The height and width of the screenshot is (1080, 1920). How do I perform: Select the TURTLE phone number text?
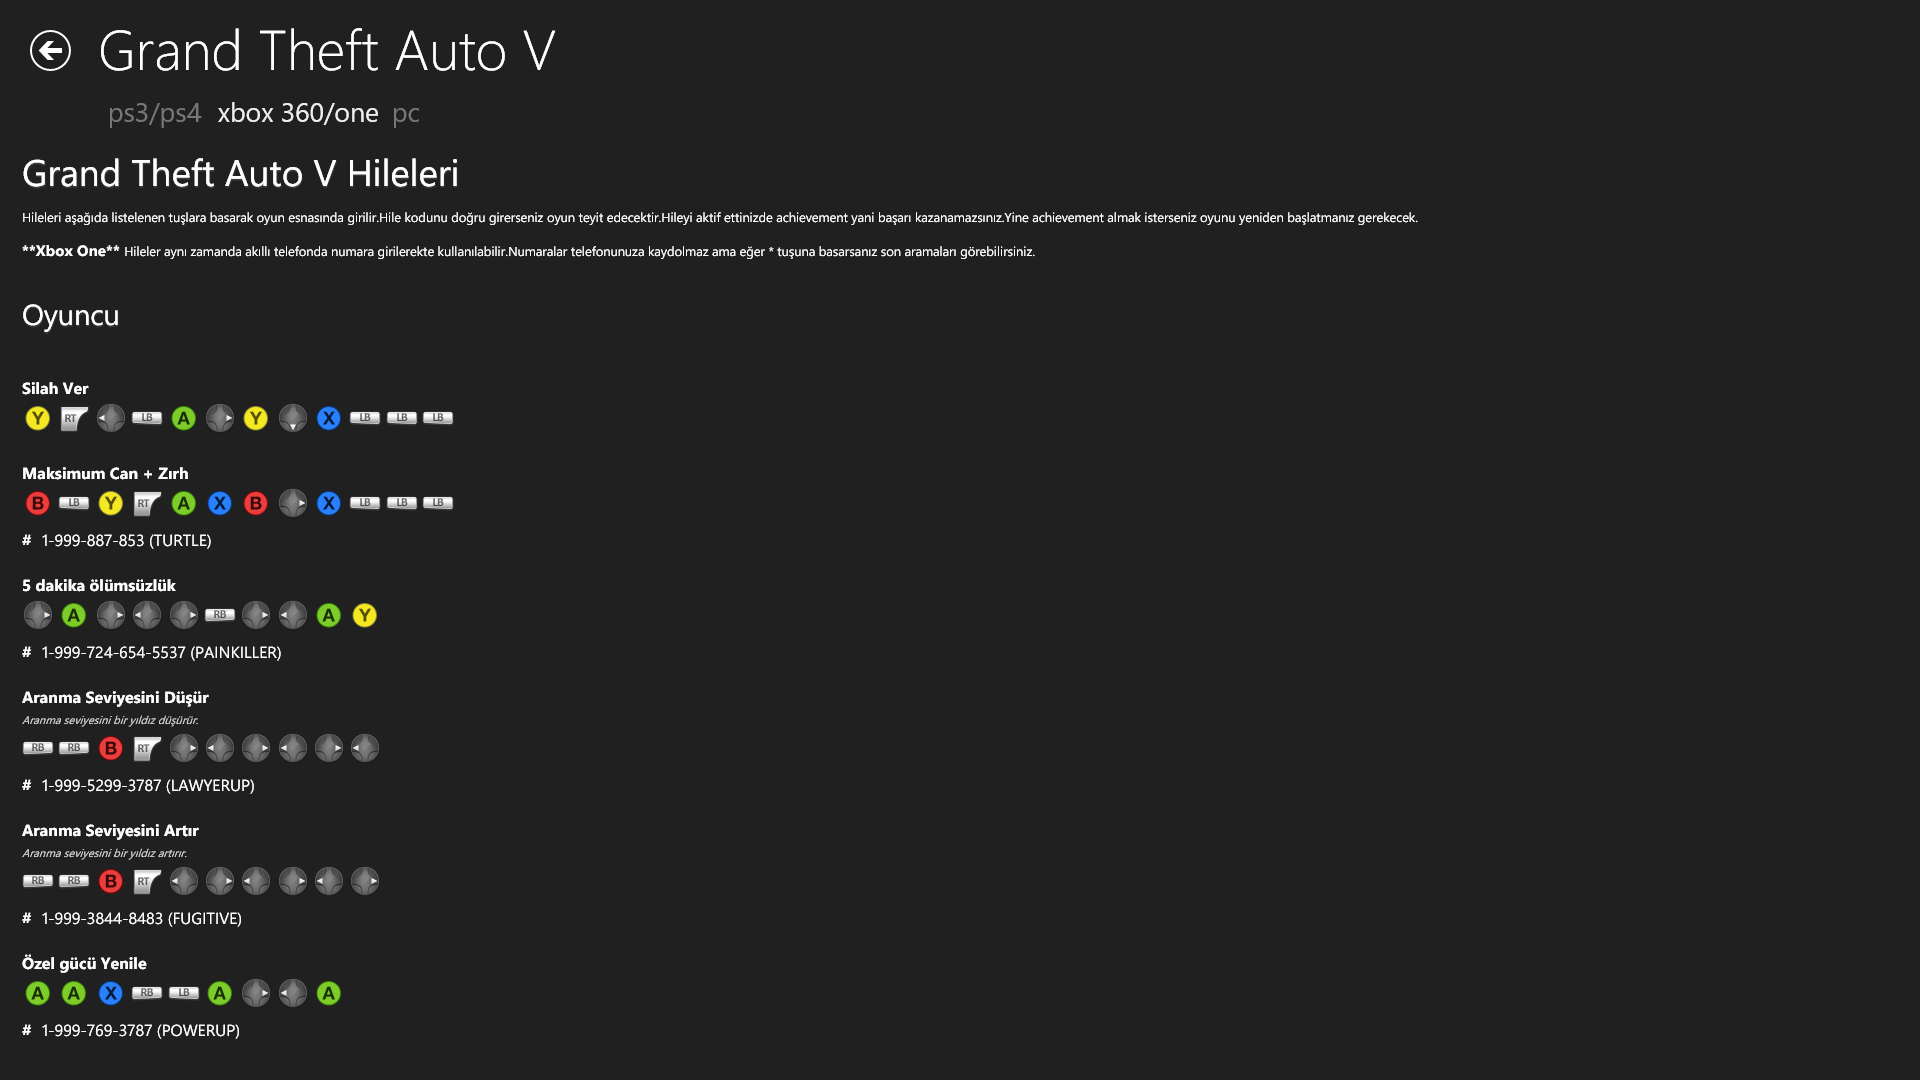[x=126, y=540]
